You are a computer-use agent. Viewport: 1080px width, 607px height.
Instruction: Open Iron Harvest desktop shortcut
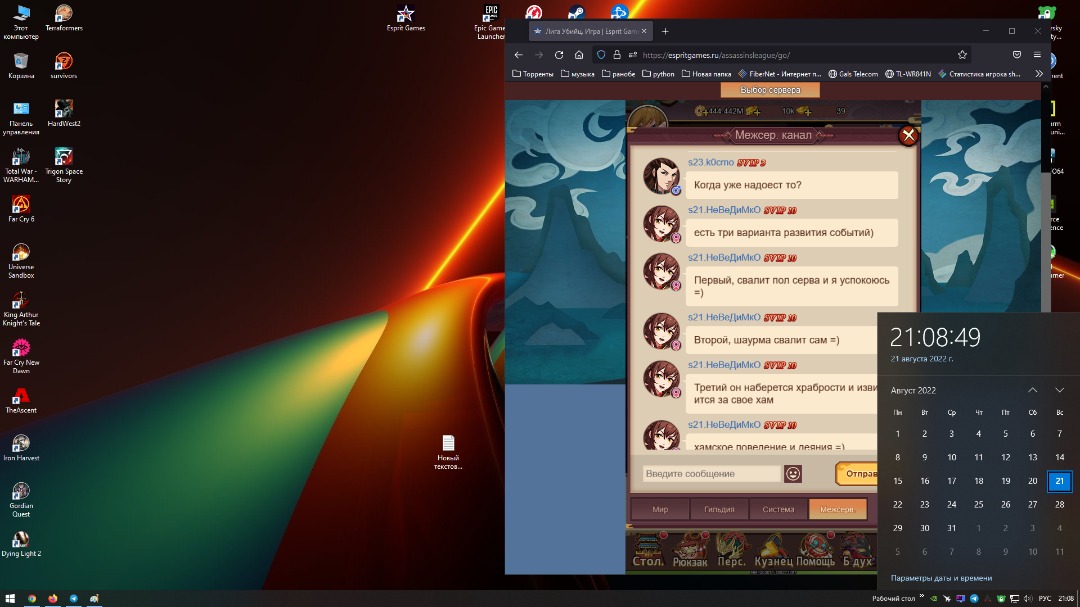pos(21,448)
